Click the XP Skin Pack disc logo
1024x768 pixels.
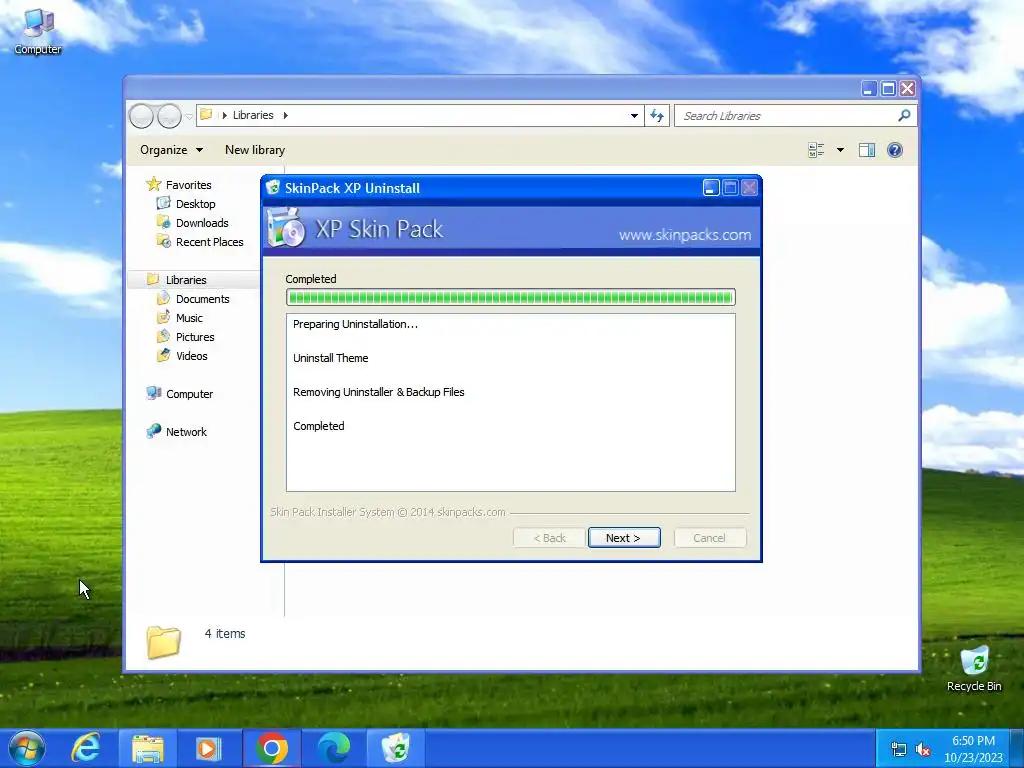click(286, 228)
